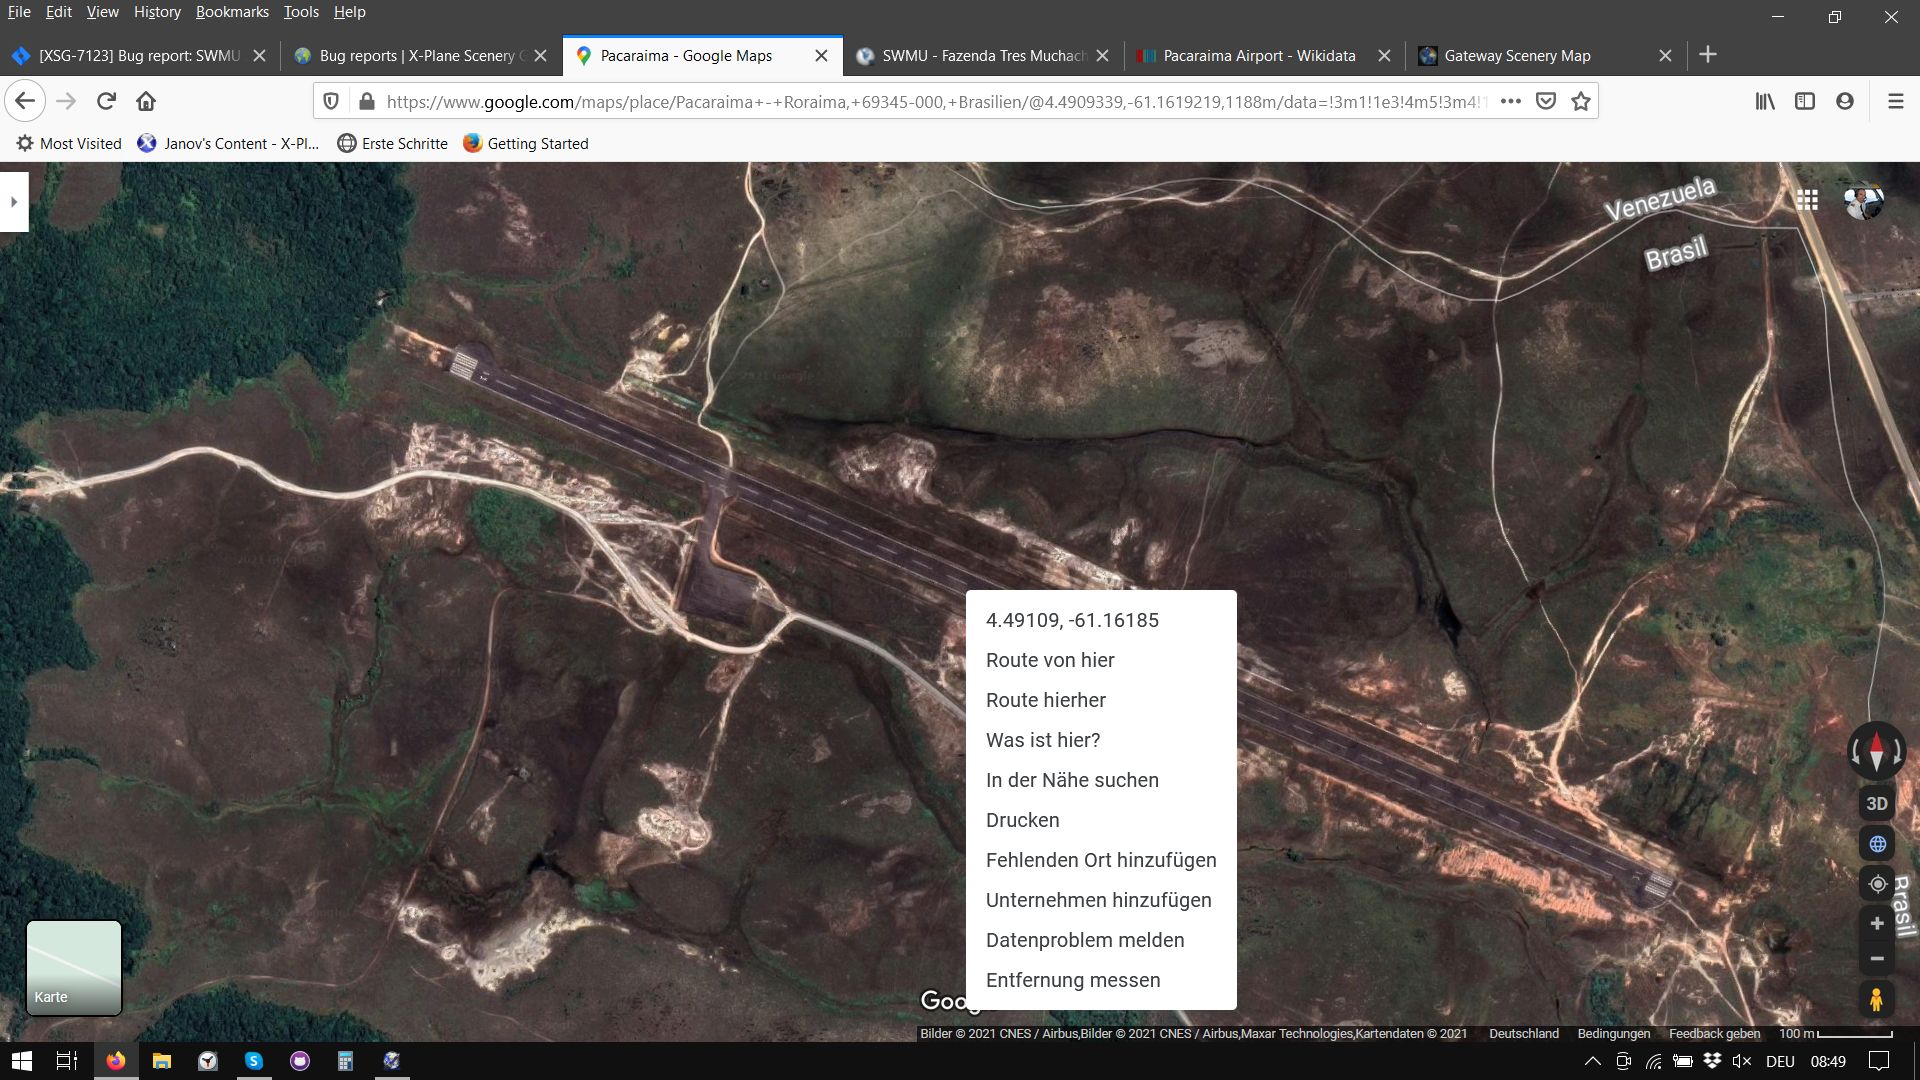Open Google apps grid
Screen dimensions: 1920x1080
click(1807, 200)
